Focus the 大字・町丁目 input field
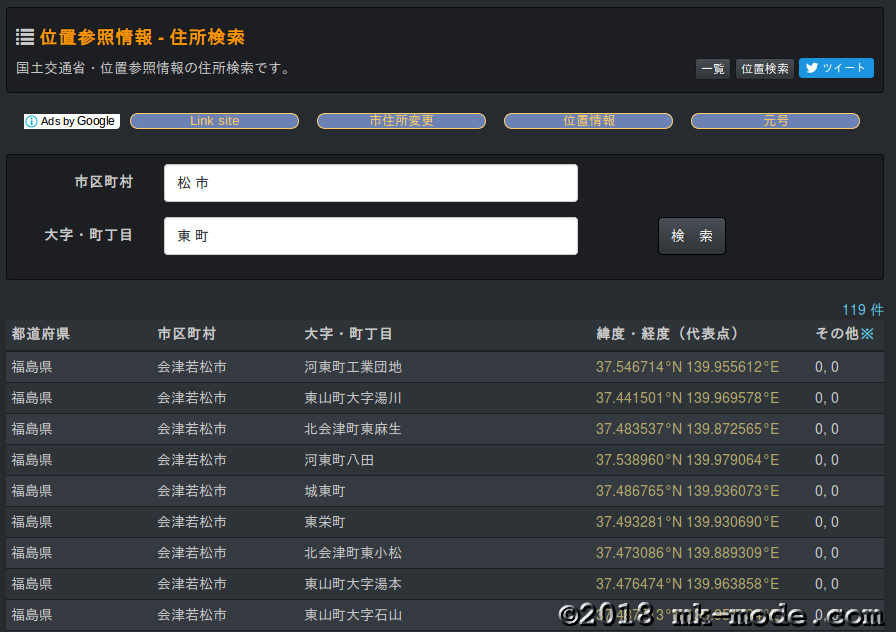The image size is (896, 632). (370, 236)
